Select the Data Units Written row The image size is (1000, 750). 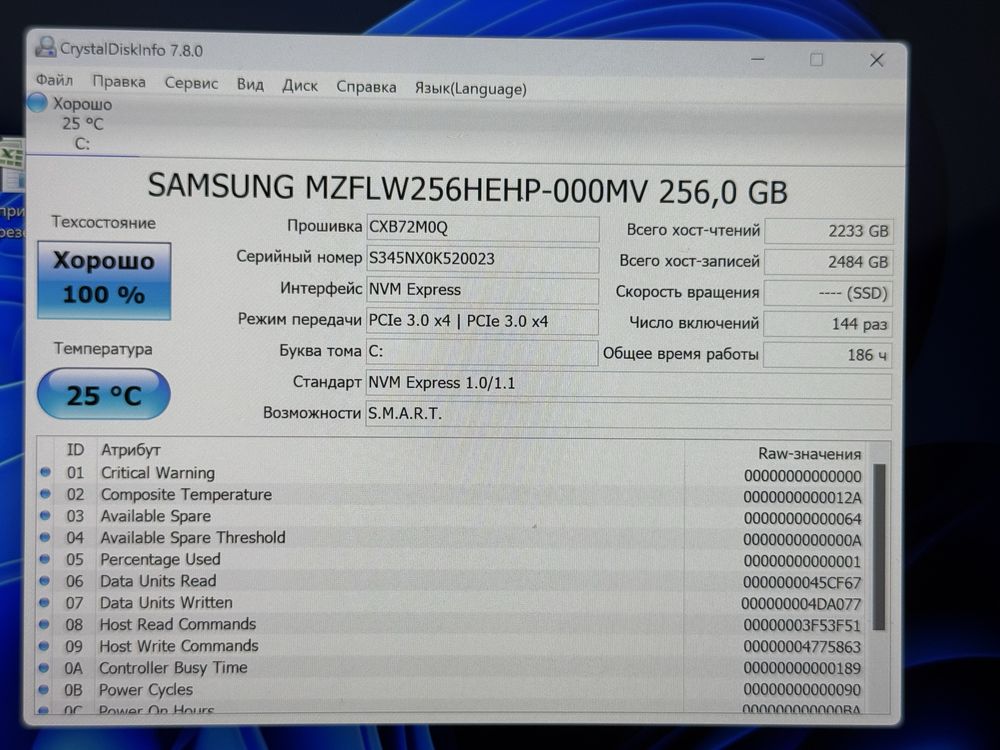tap(451, 603)
